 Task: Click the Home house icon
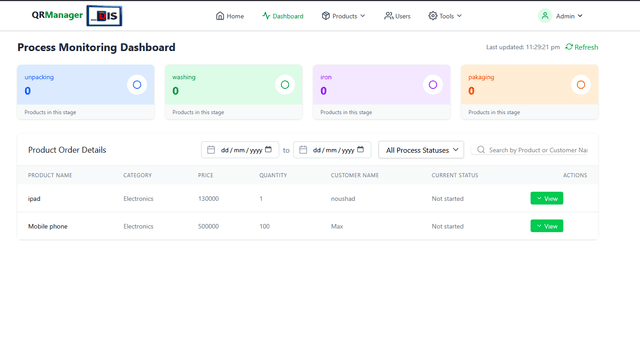[x=220, y=16]
